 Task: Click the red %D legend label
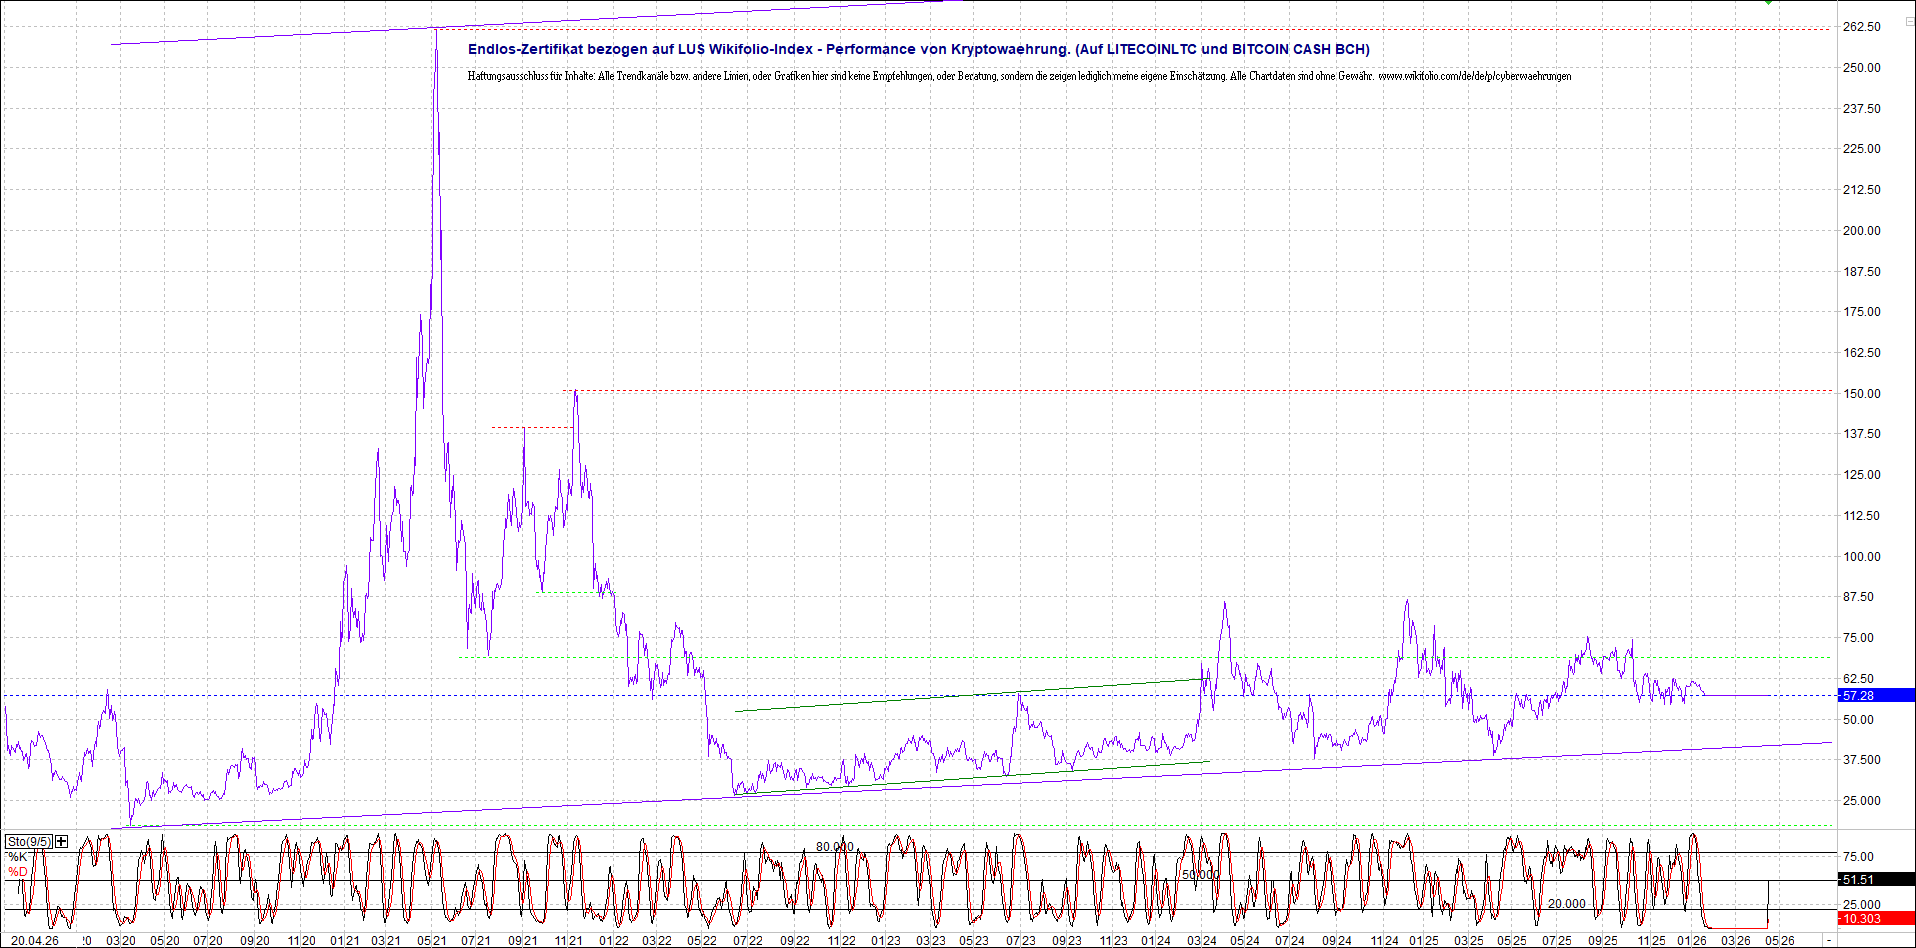[x=18, y=872]
